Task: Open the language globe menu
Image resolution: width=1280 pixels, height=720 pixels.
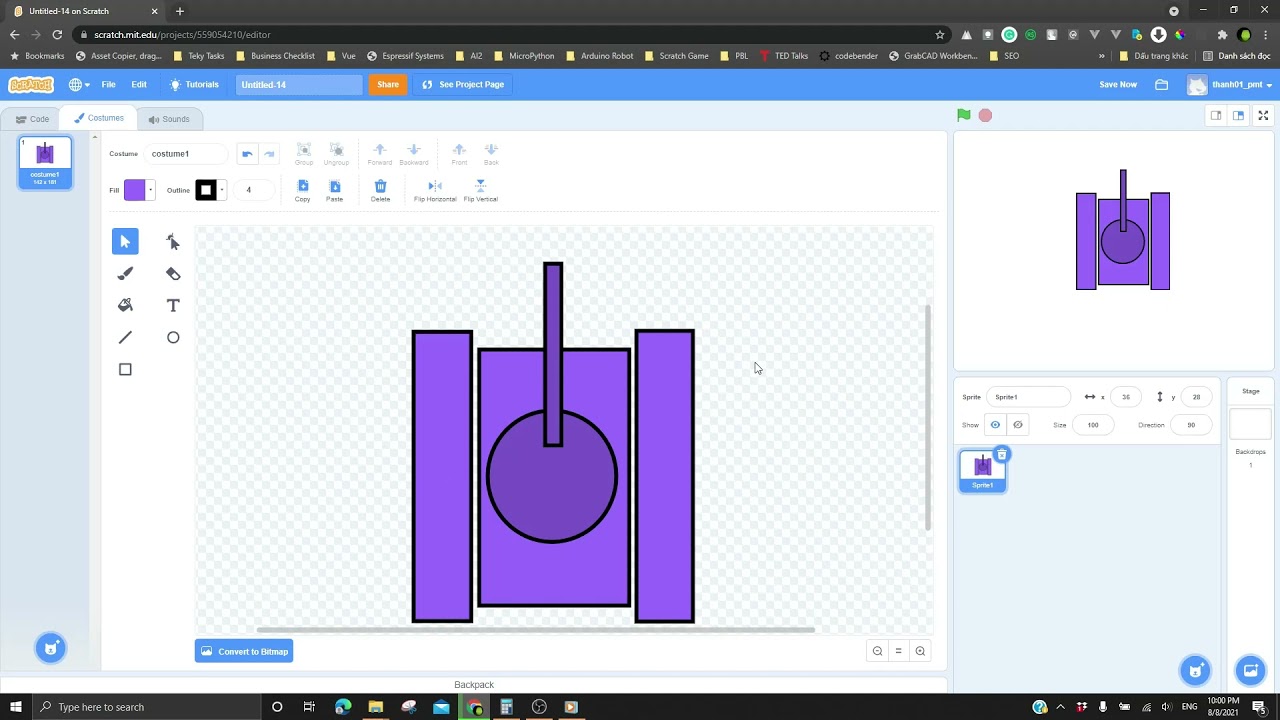Action: [77, 85]
